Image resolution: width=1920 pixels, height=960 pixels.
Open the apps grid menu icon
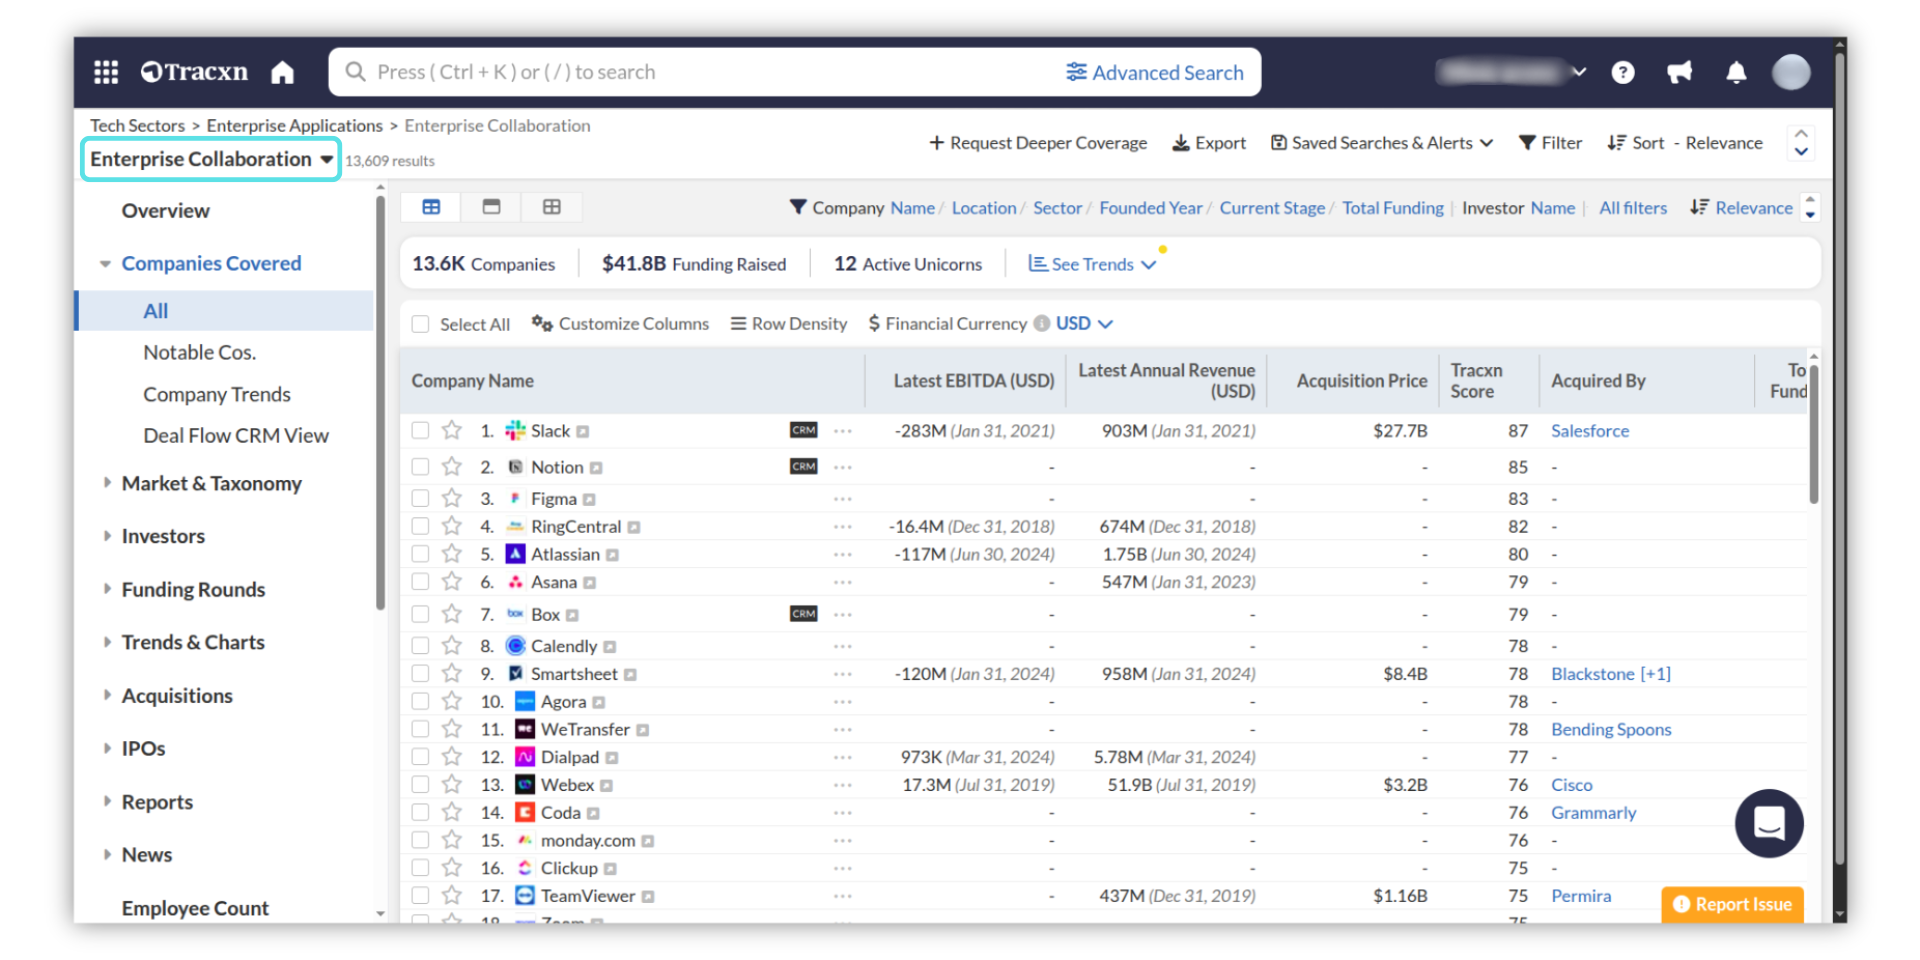pos(106,72)
